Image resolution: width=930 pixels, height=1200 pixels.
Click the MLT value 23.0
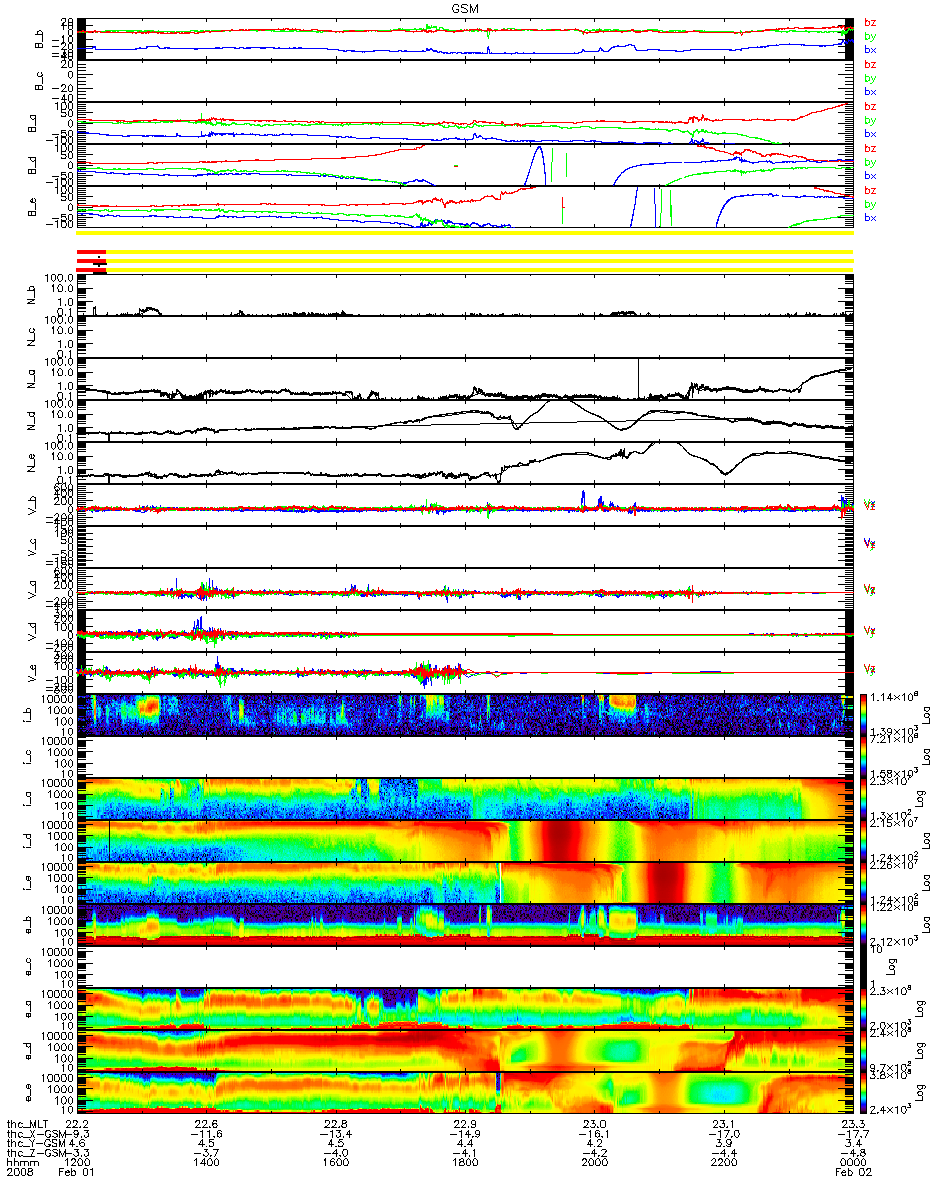coord(594,1124)
